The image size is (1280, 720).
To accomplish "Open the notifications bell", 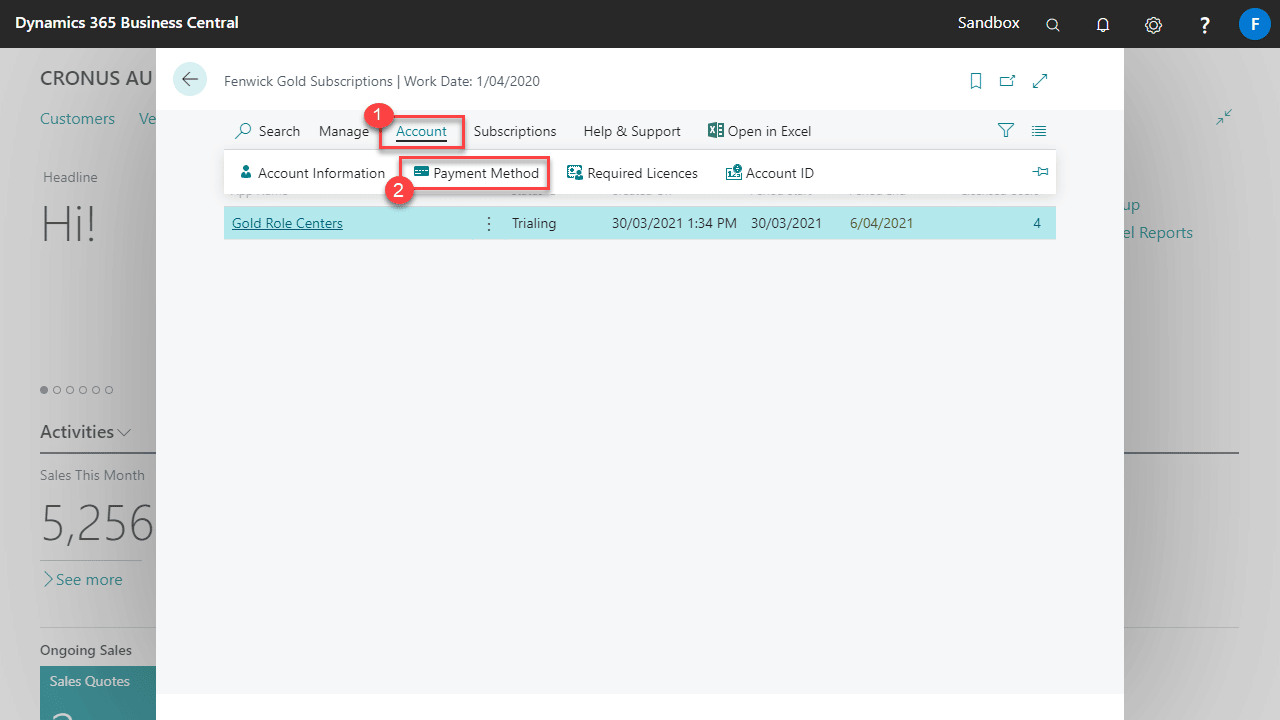I will click(x=1103, y=24).
